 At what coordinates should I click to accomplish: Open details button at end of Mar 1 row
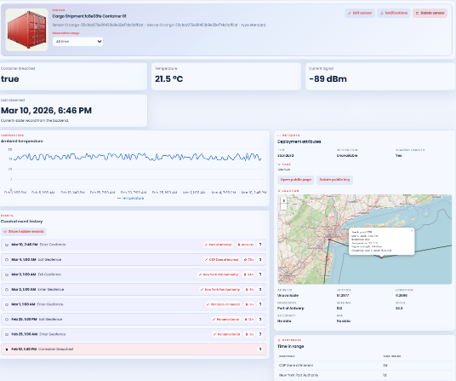[x=260, y=304]
